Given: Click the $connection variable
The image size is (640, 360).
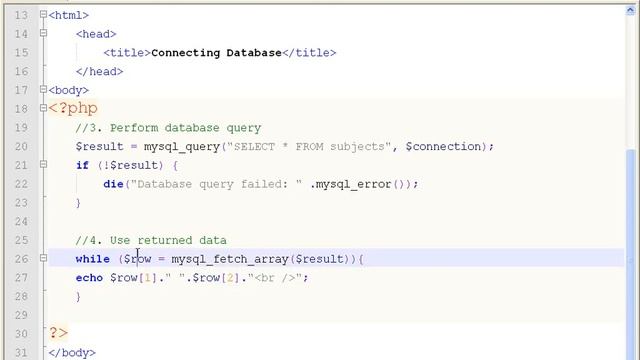Looking at the screenshot, I should tap(443, 147).
